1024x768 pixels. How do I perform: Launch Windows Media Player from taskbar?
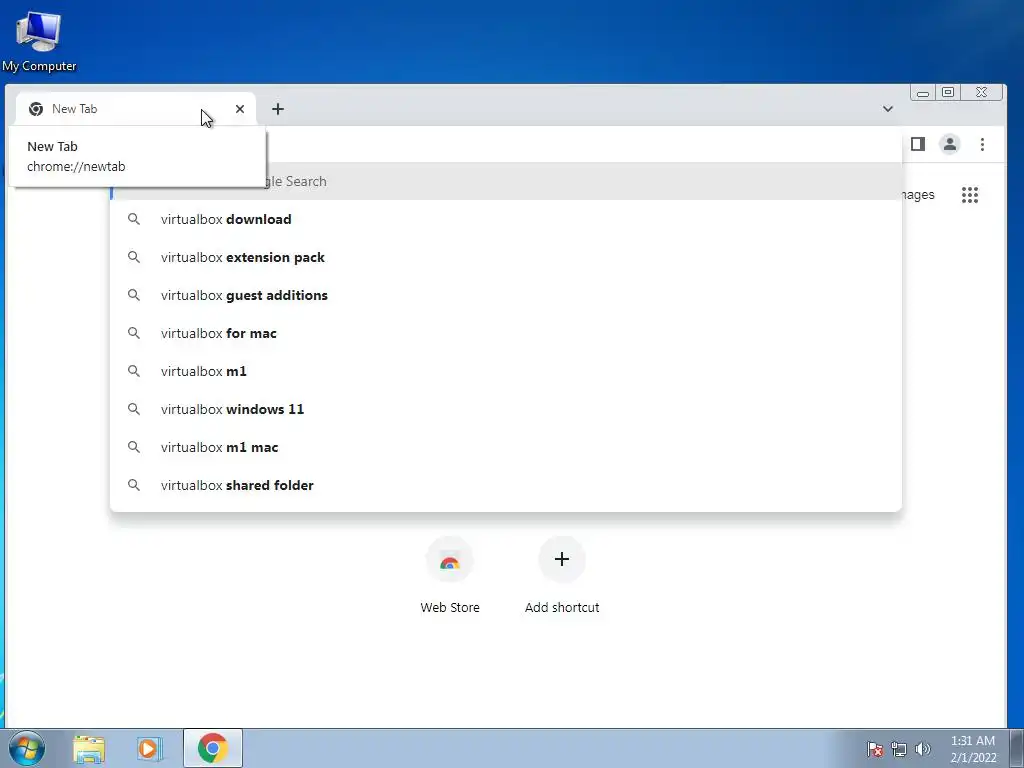[149, 749]
